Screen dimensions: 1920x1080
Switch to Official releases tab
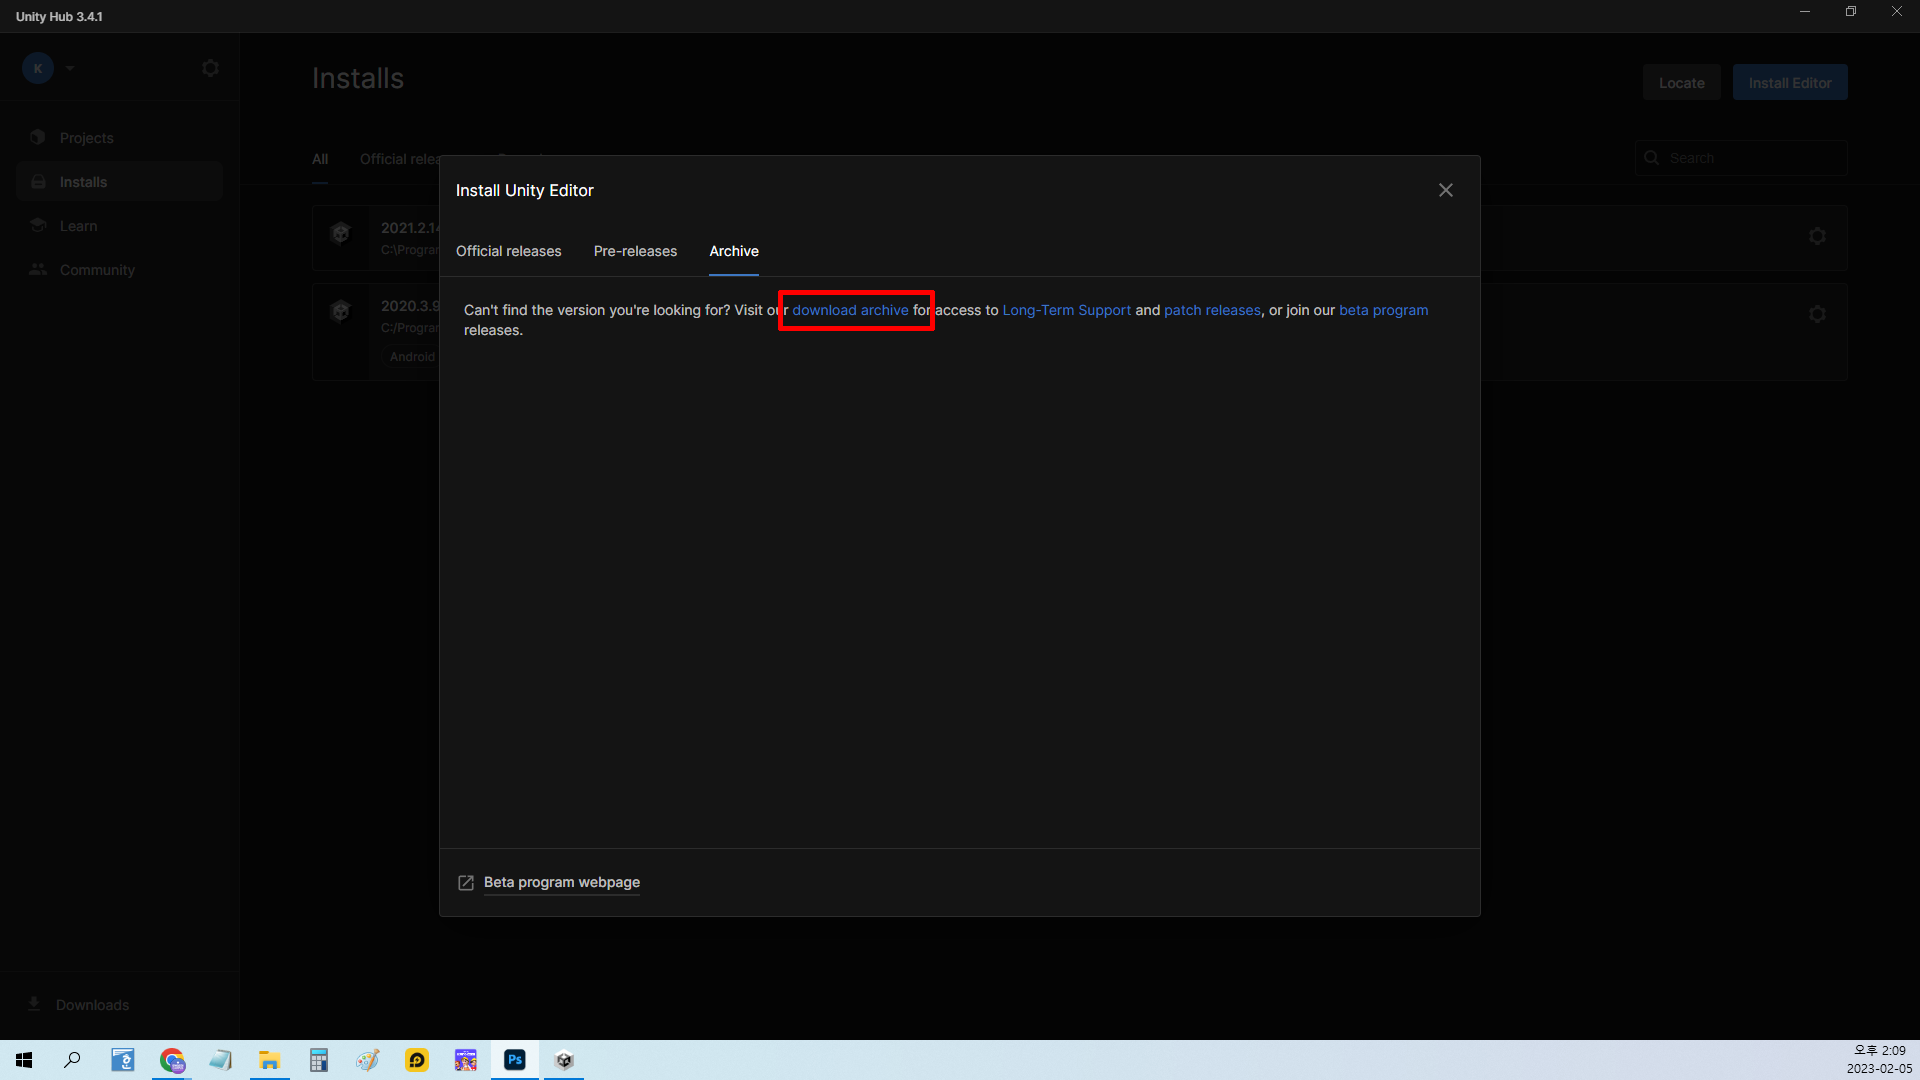click(508, 251)
